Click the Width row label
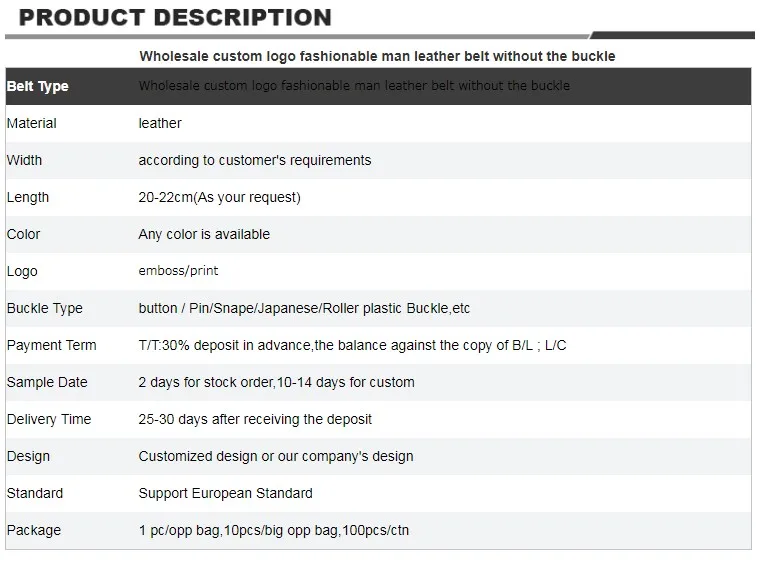This screenshot has height=574, width=779. coord(24,160)
